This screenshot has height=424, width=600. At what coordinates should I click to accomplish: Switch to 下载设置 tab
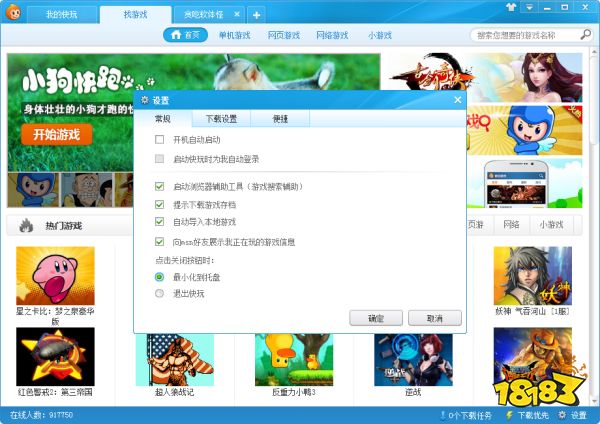point(222,119)
